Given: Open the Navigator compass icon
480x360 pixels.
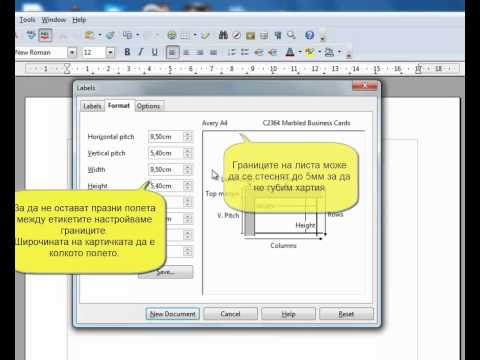Looking at the screenshot, I should point(237,35).
